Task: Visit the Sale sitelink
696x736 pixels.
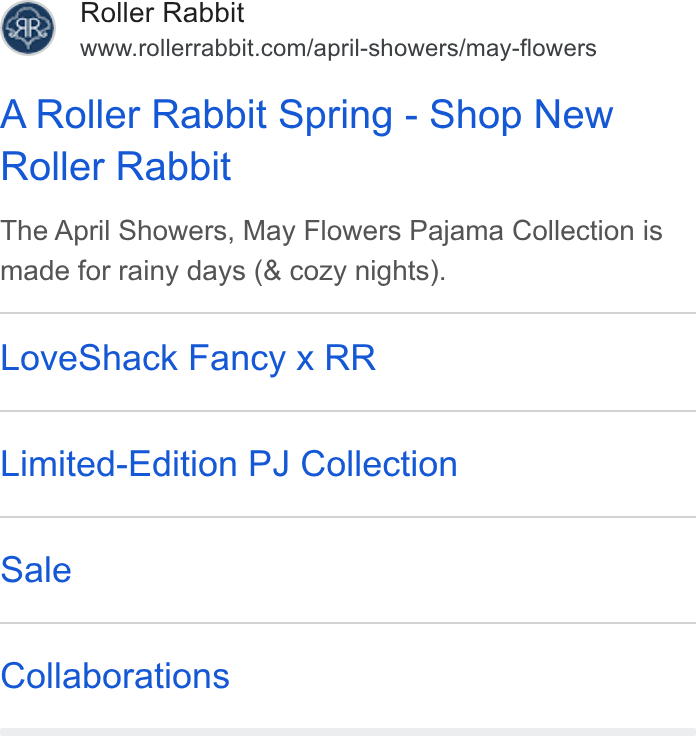Action: 36,570
